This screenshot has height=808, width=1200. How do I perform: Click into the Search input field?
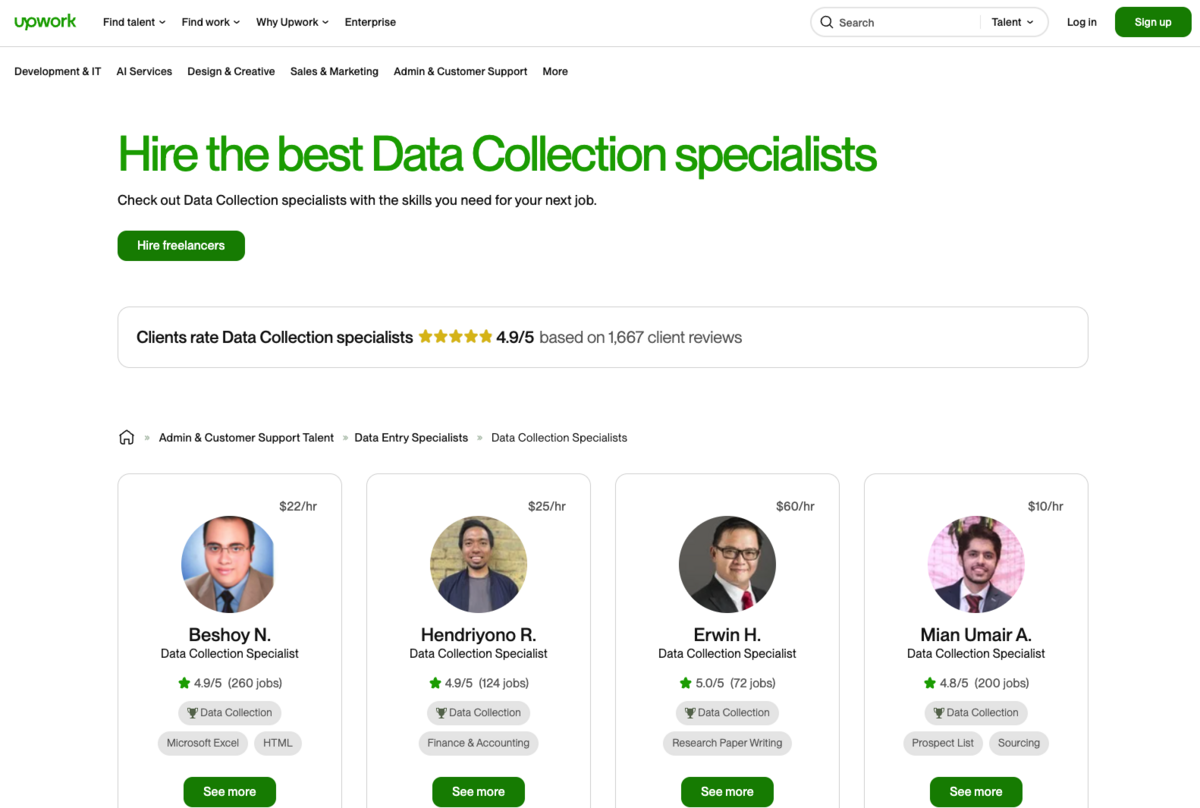(x=890, y=21)
